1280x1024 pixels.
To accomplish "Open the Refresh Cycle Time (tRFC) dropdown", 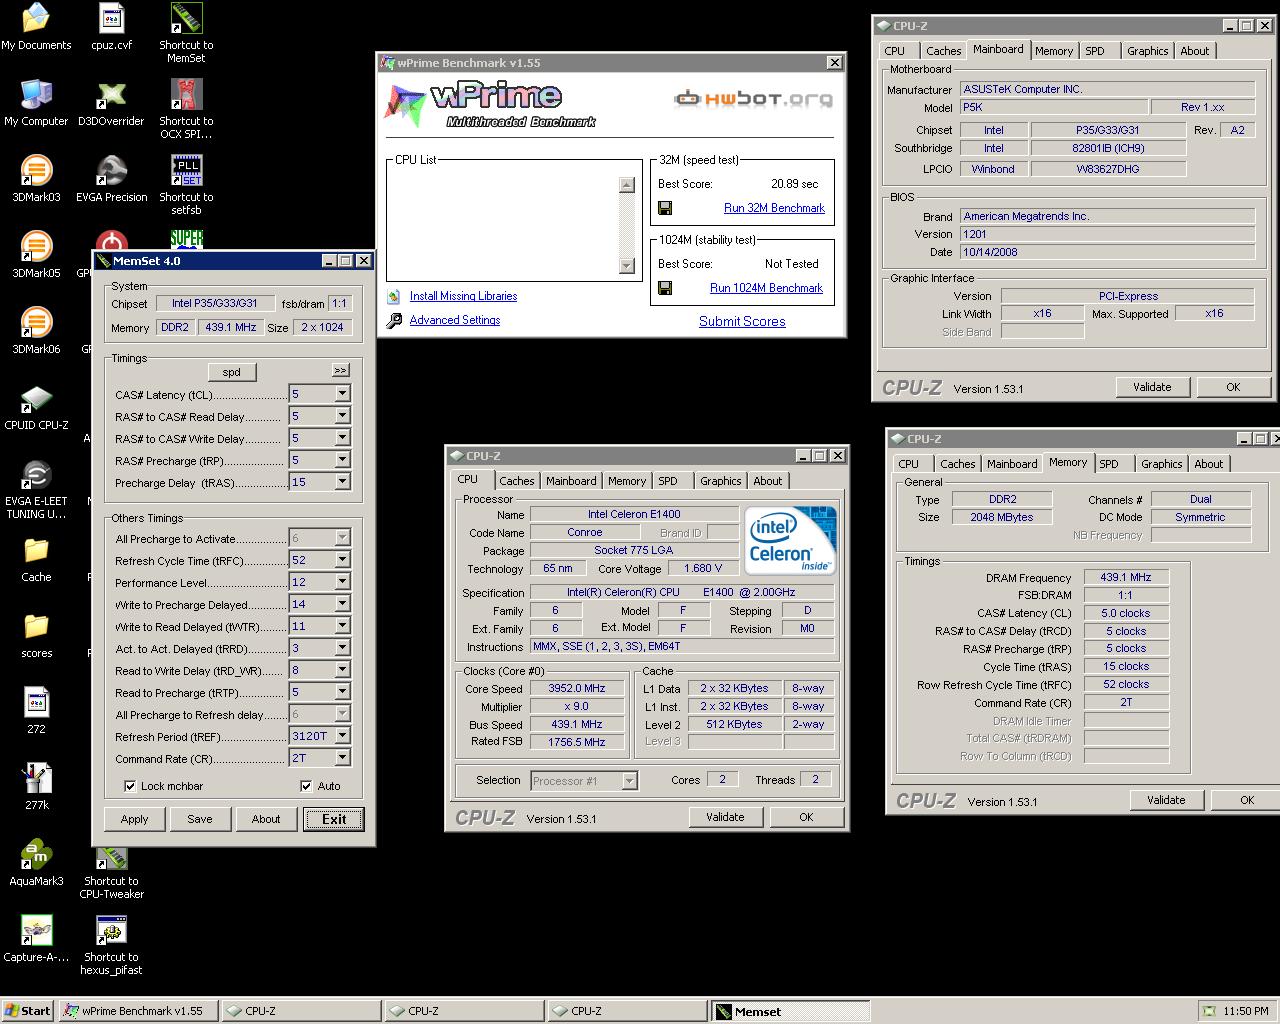I will 342,560.
